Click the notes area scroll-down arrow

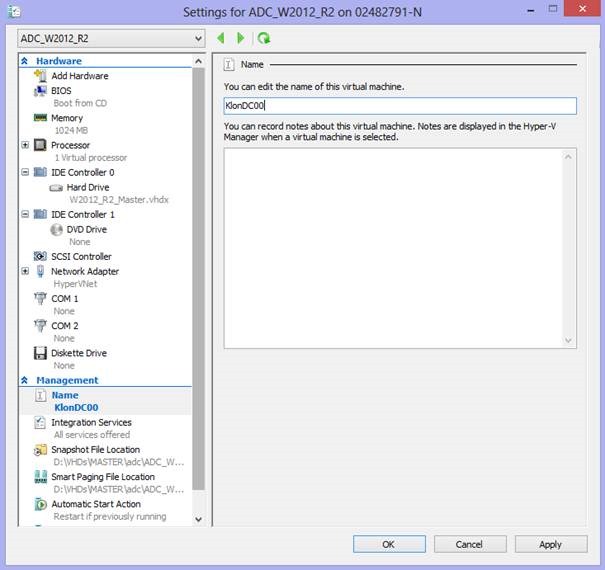pyautogui.click(x=568, y=340)
